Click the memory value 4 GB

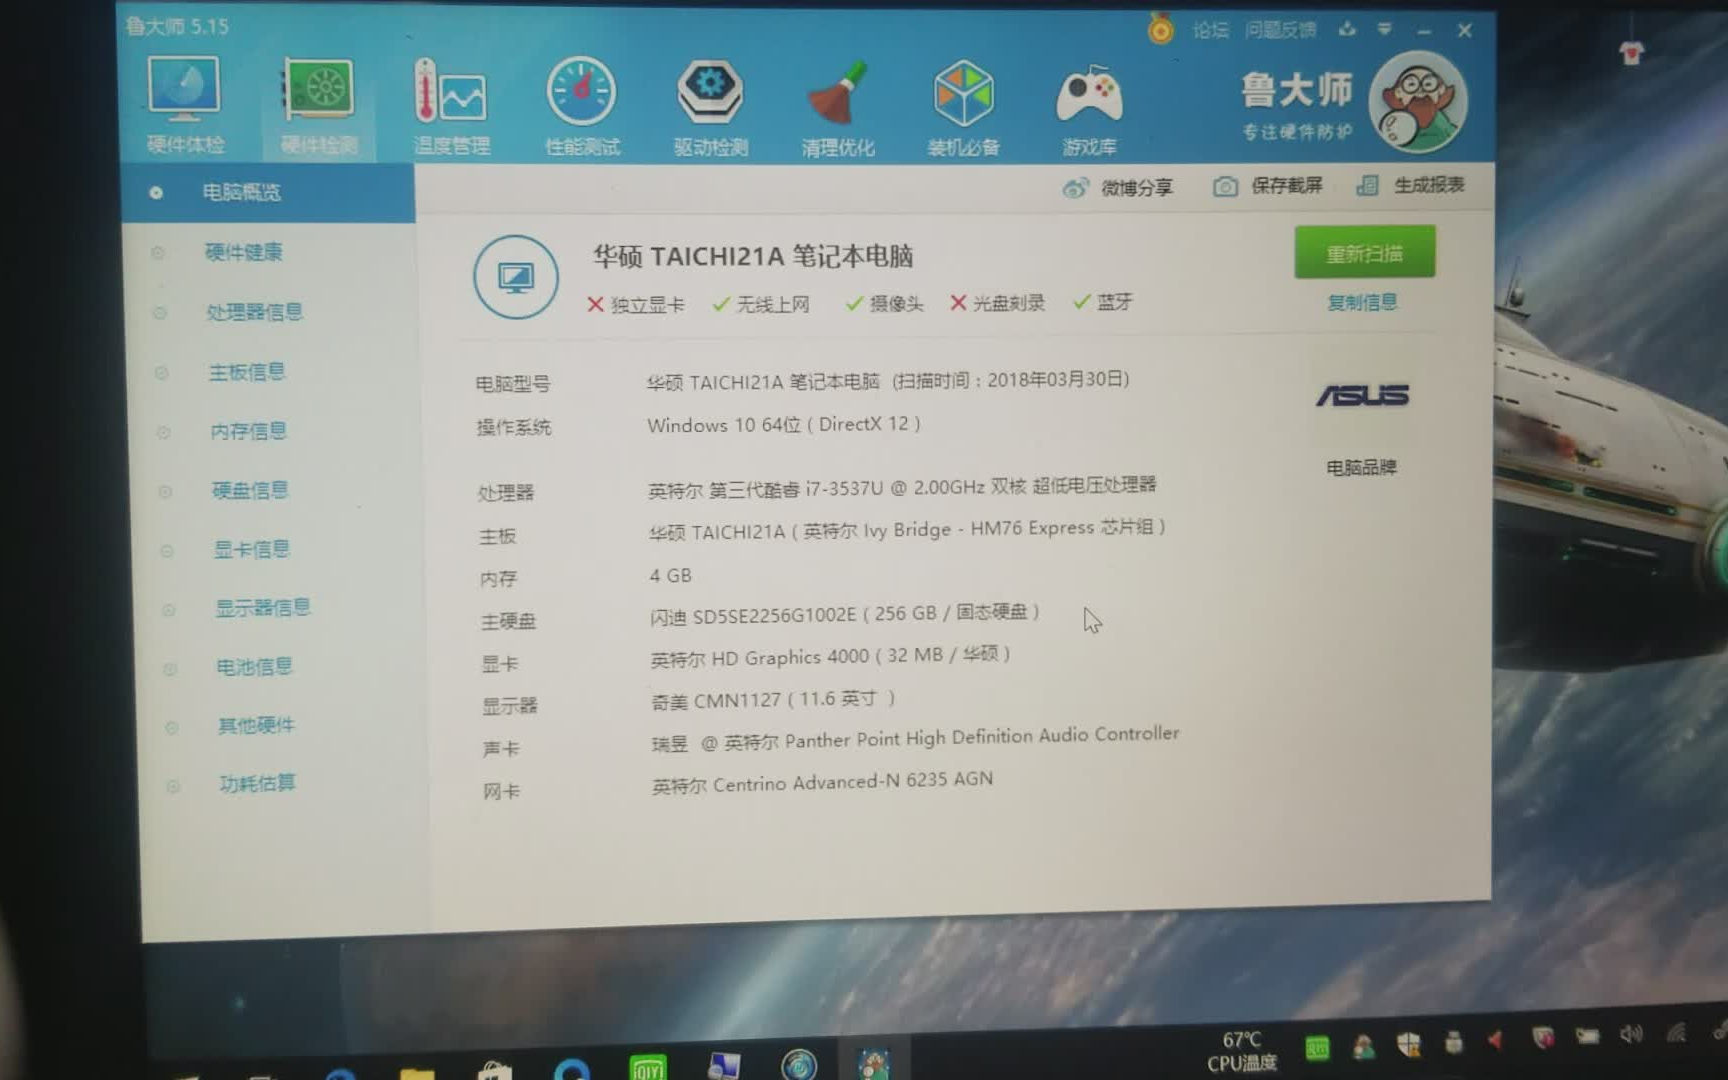[670, 576]
